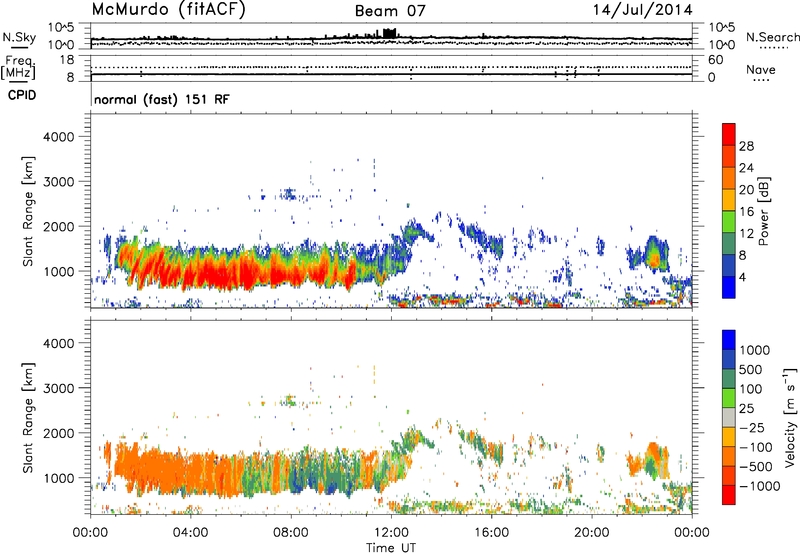
Task: Select the "N.Sky" legend label
Action: pyautogui.click(x=19, y=37)
